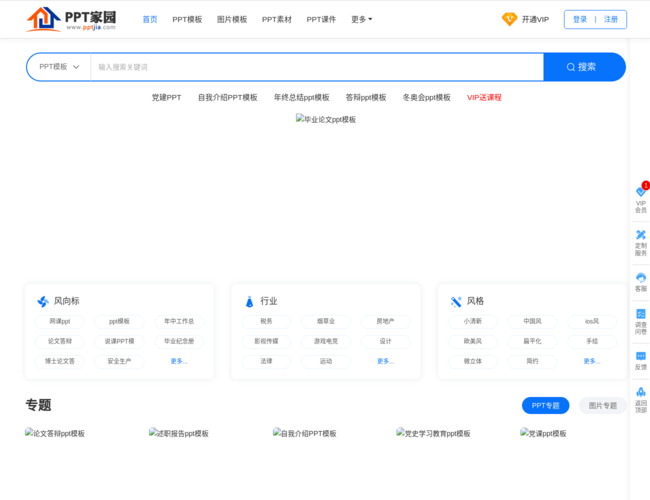This screenshot has width=650, height=500.
Task: Expand the 更多 navigation menu
Action: 361,19
